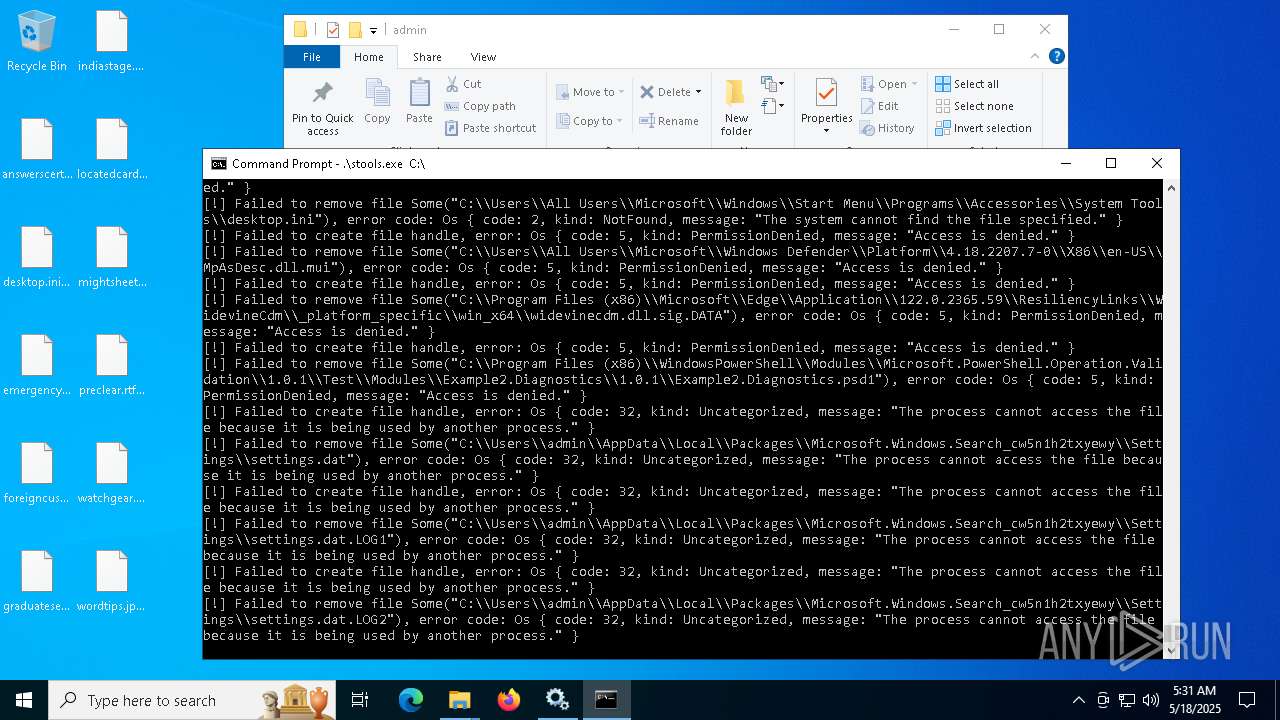Click the Command Prompt taskbar icon

coord(606,700)
